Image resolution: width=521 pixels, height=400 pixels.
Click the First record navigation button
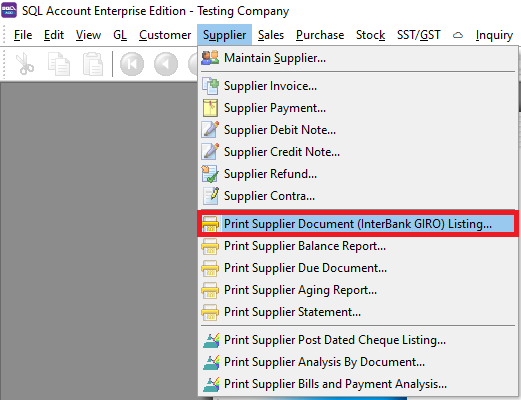point(132,63)
